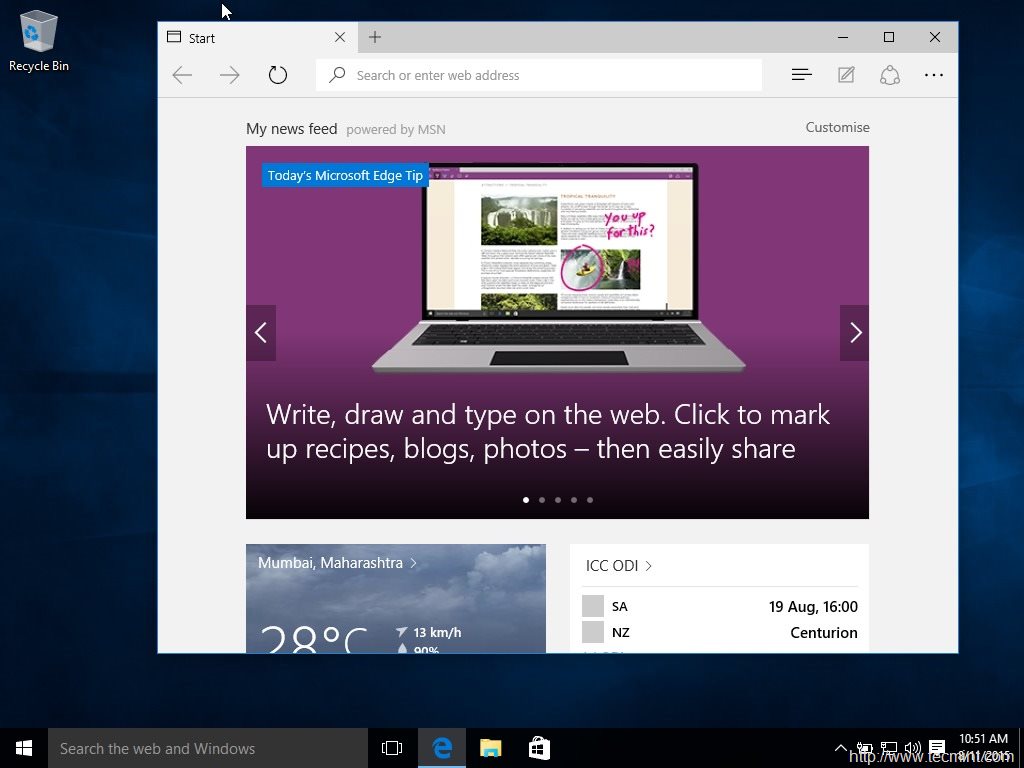Click the Share icon in Edge toolbar

(x=890, y=75)
